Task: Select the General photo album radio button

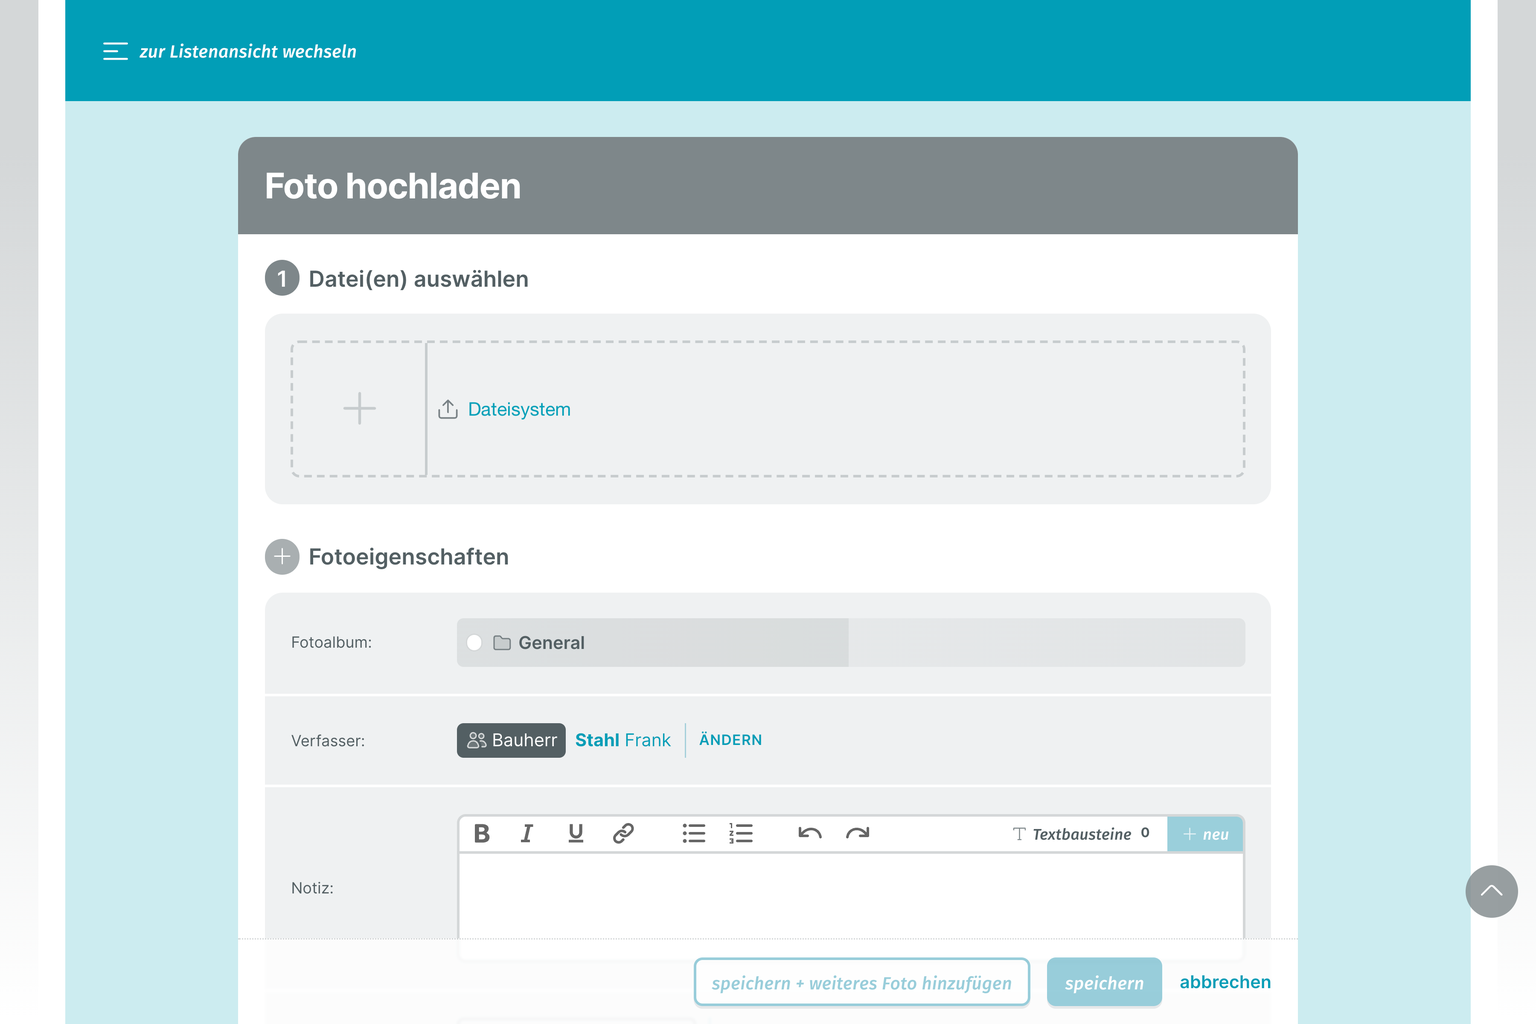Action: (x=475, y=643)
